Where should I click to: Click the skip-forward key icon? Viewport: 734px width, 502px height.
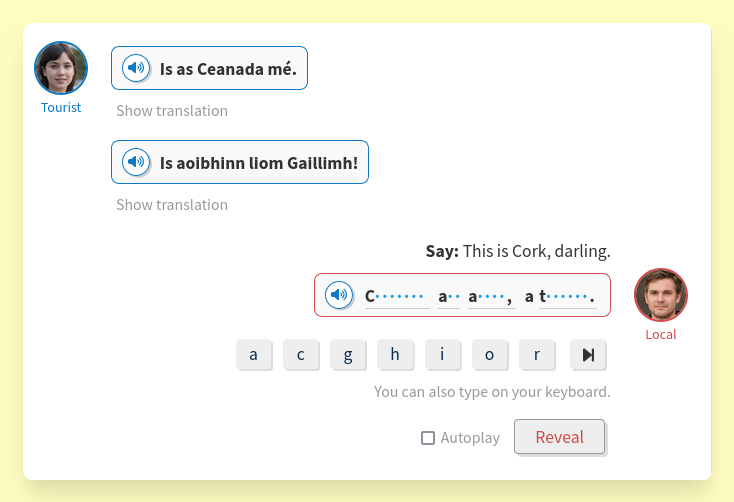pyautogui.click(x=588, y=355)
